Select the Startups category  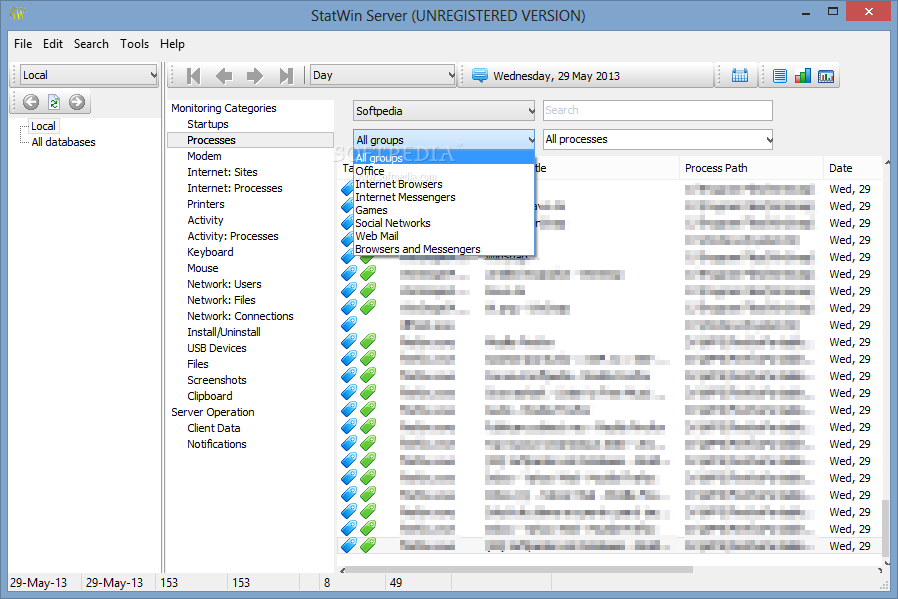click(x=208, y=124)
